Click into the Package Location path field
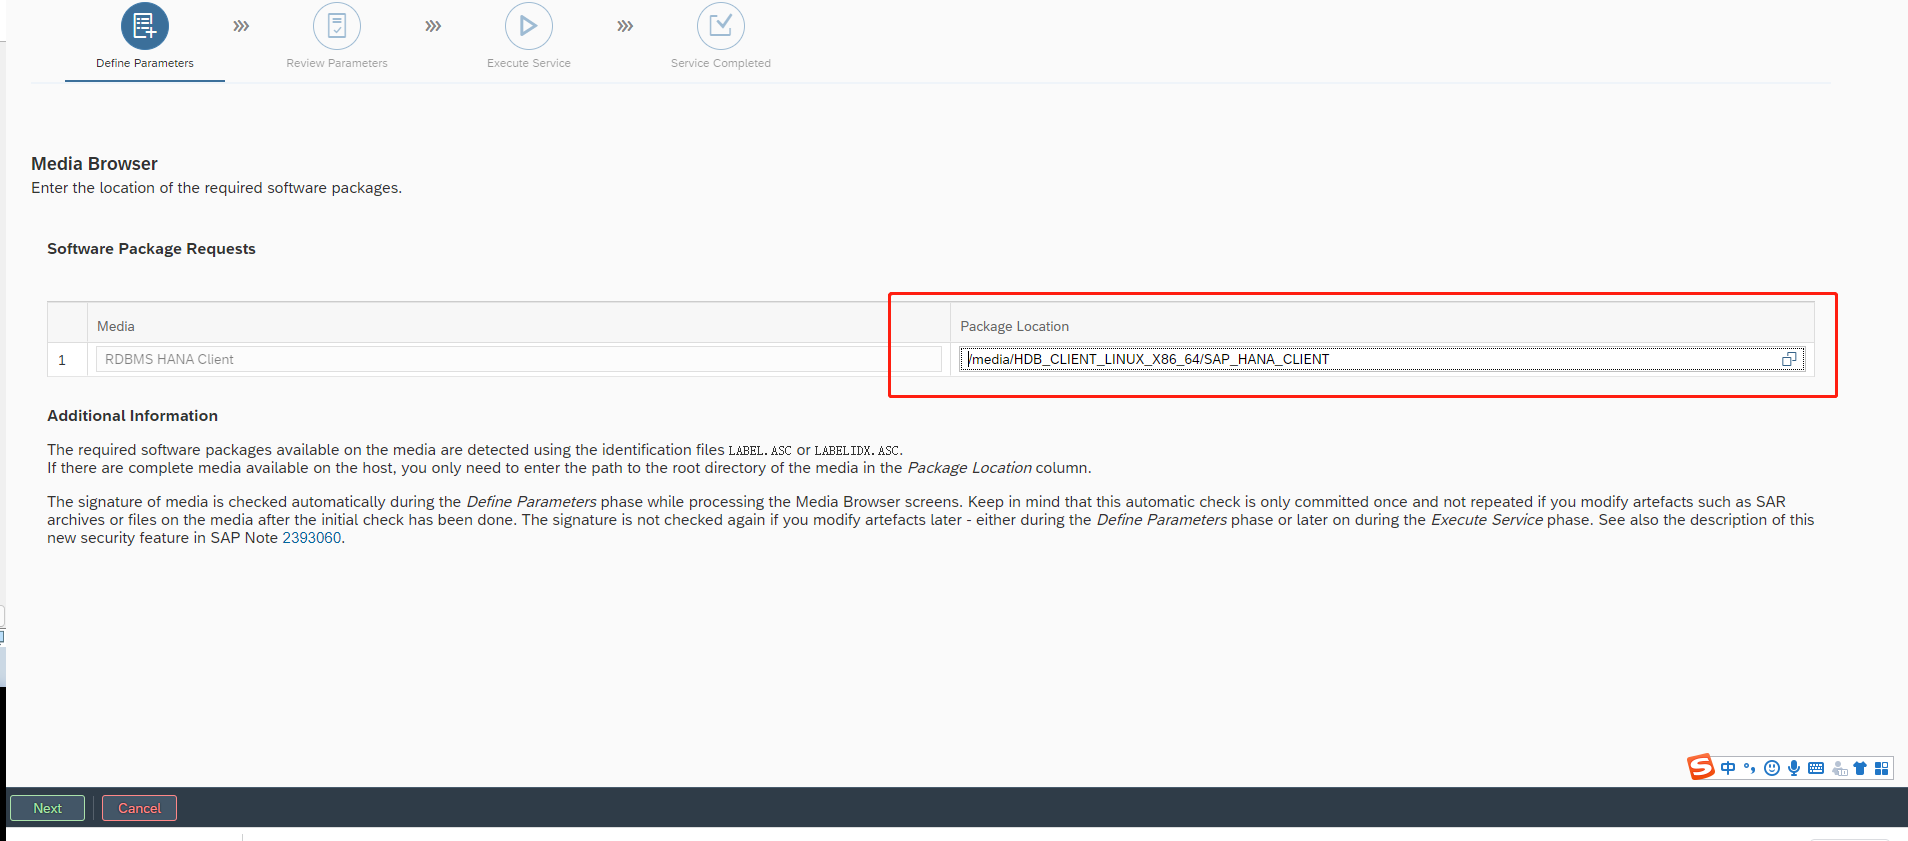 coord(1370,359)
